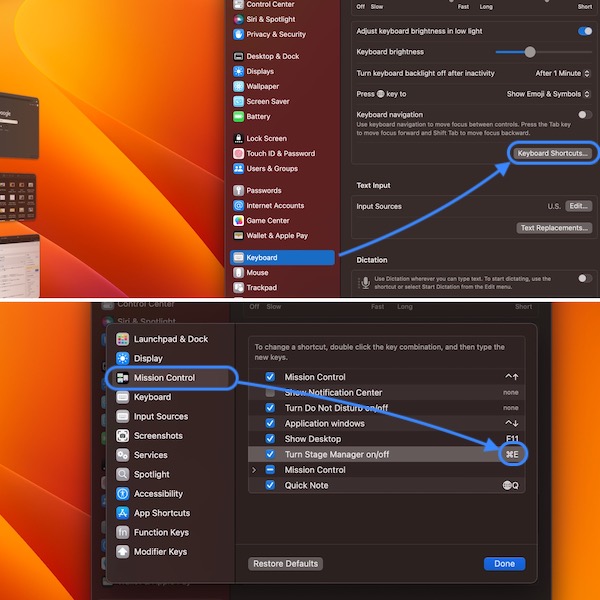
Task: Select the Spotlight magnifier icon
Action: (x=122, y=474)
